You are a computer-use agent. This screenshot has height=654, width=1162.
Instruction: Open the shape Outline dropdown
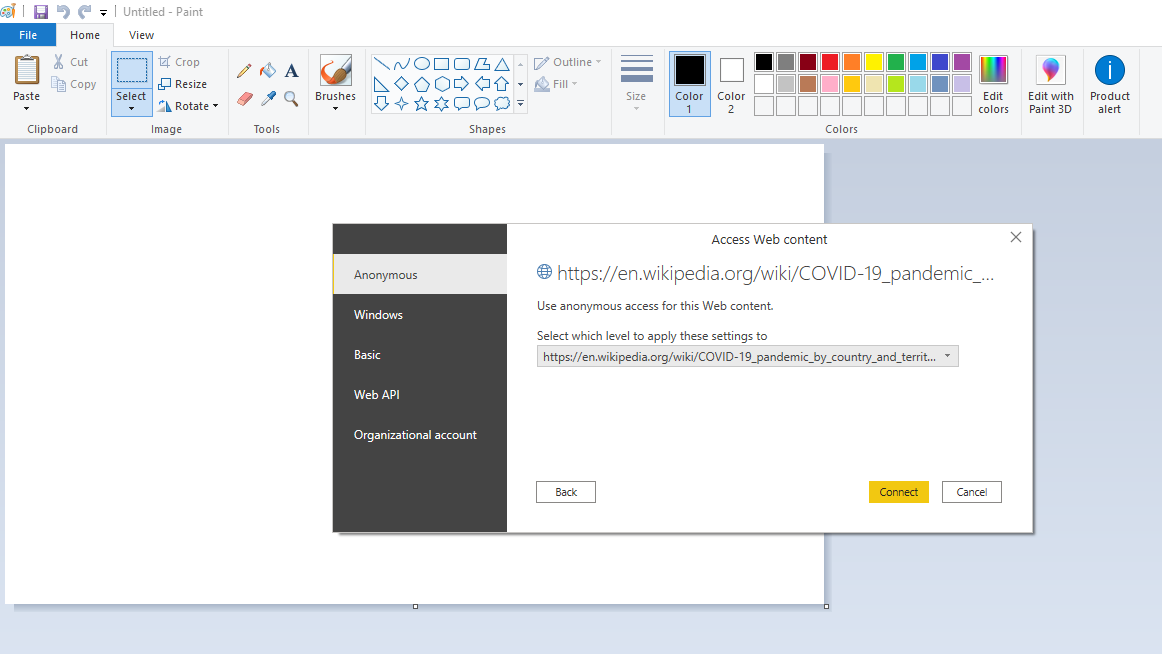(x=568, y=62)
